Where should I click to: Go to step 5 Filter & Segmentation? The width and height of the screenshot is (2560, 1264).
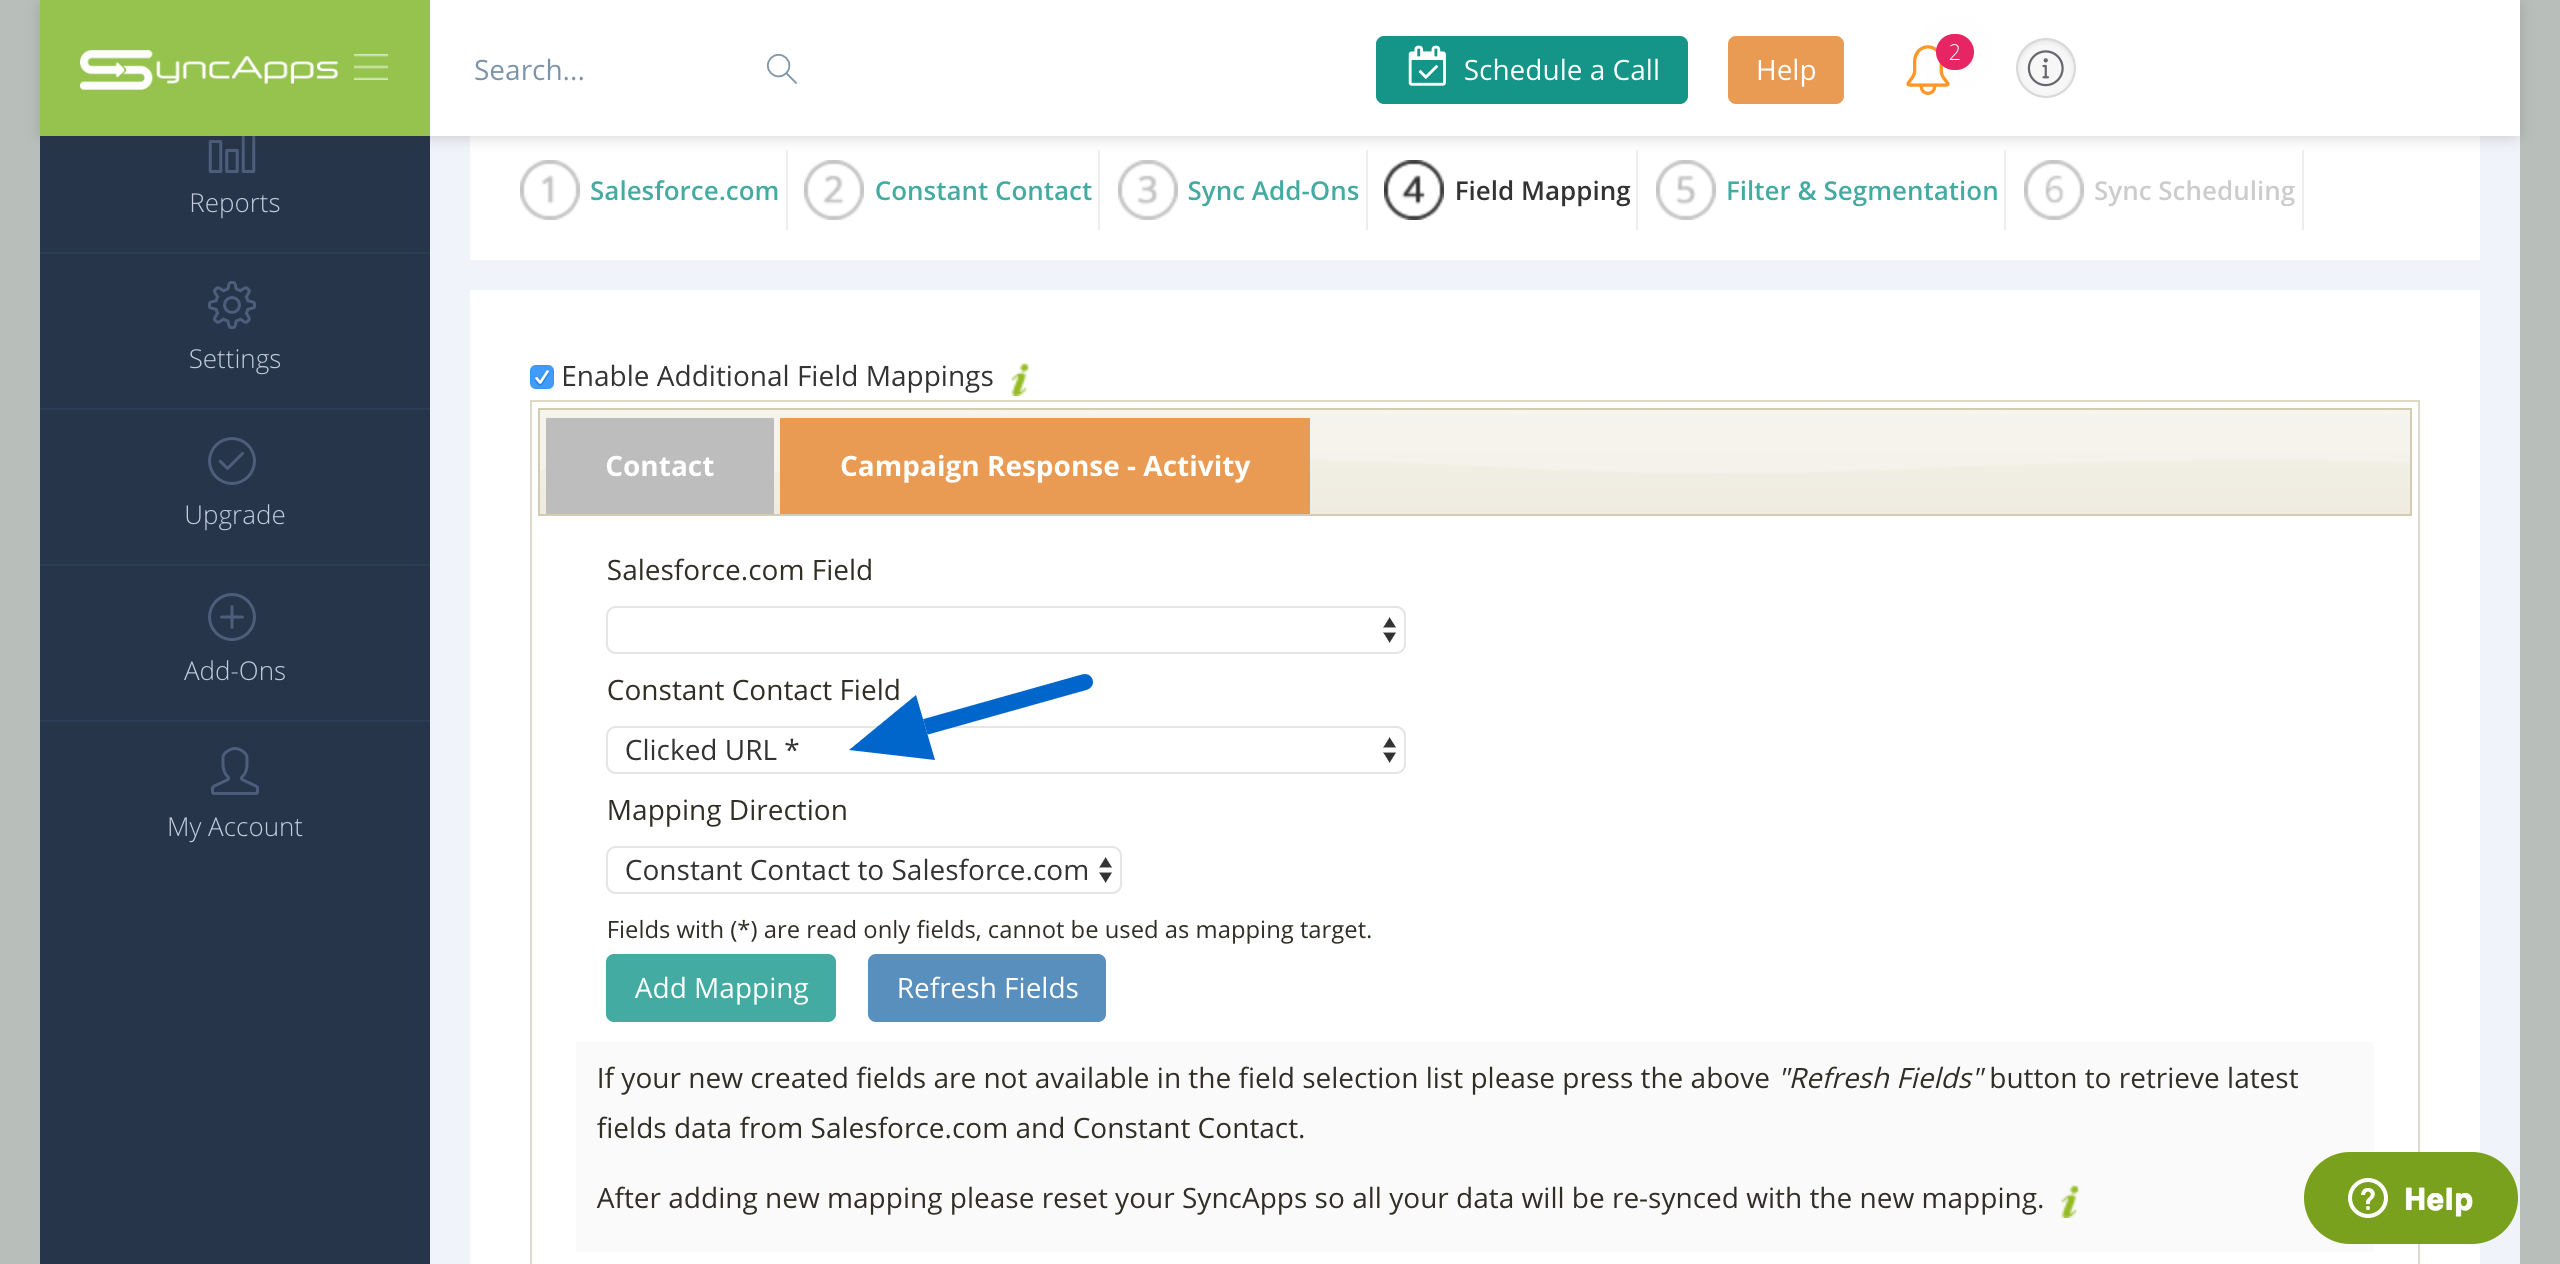(x=1827, y=190)
